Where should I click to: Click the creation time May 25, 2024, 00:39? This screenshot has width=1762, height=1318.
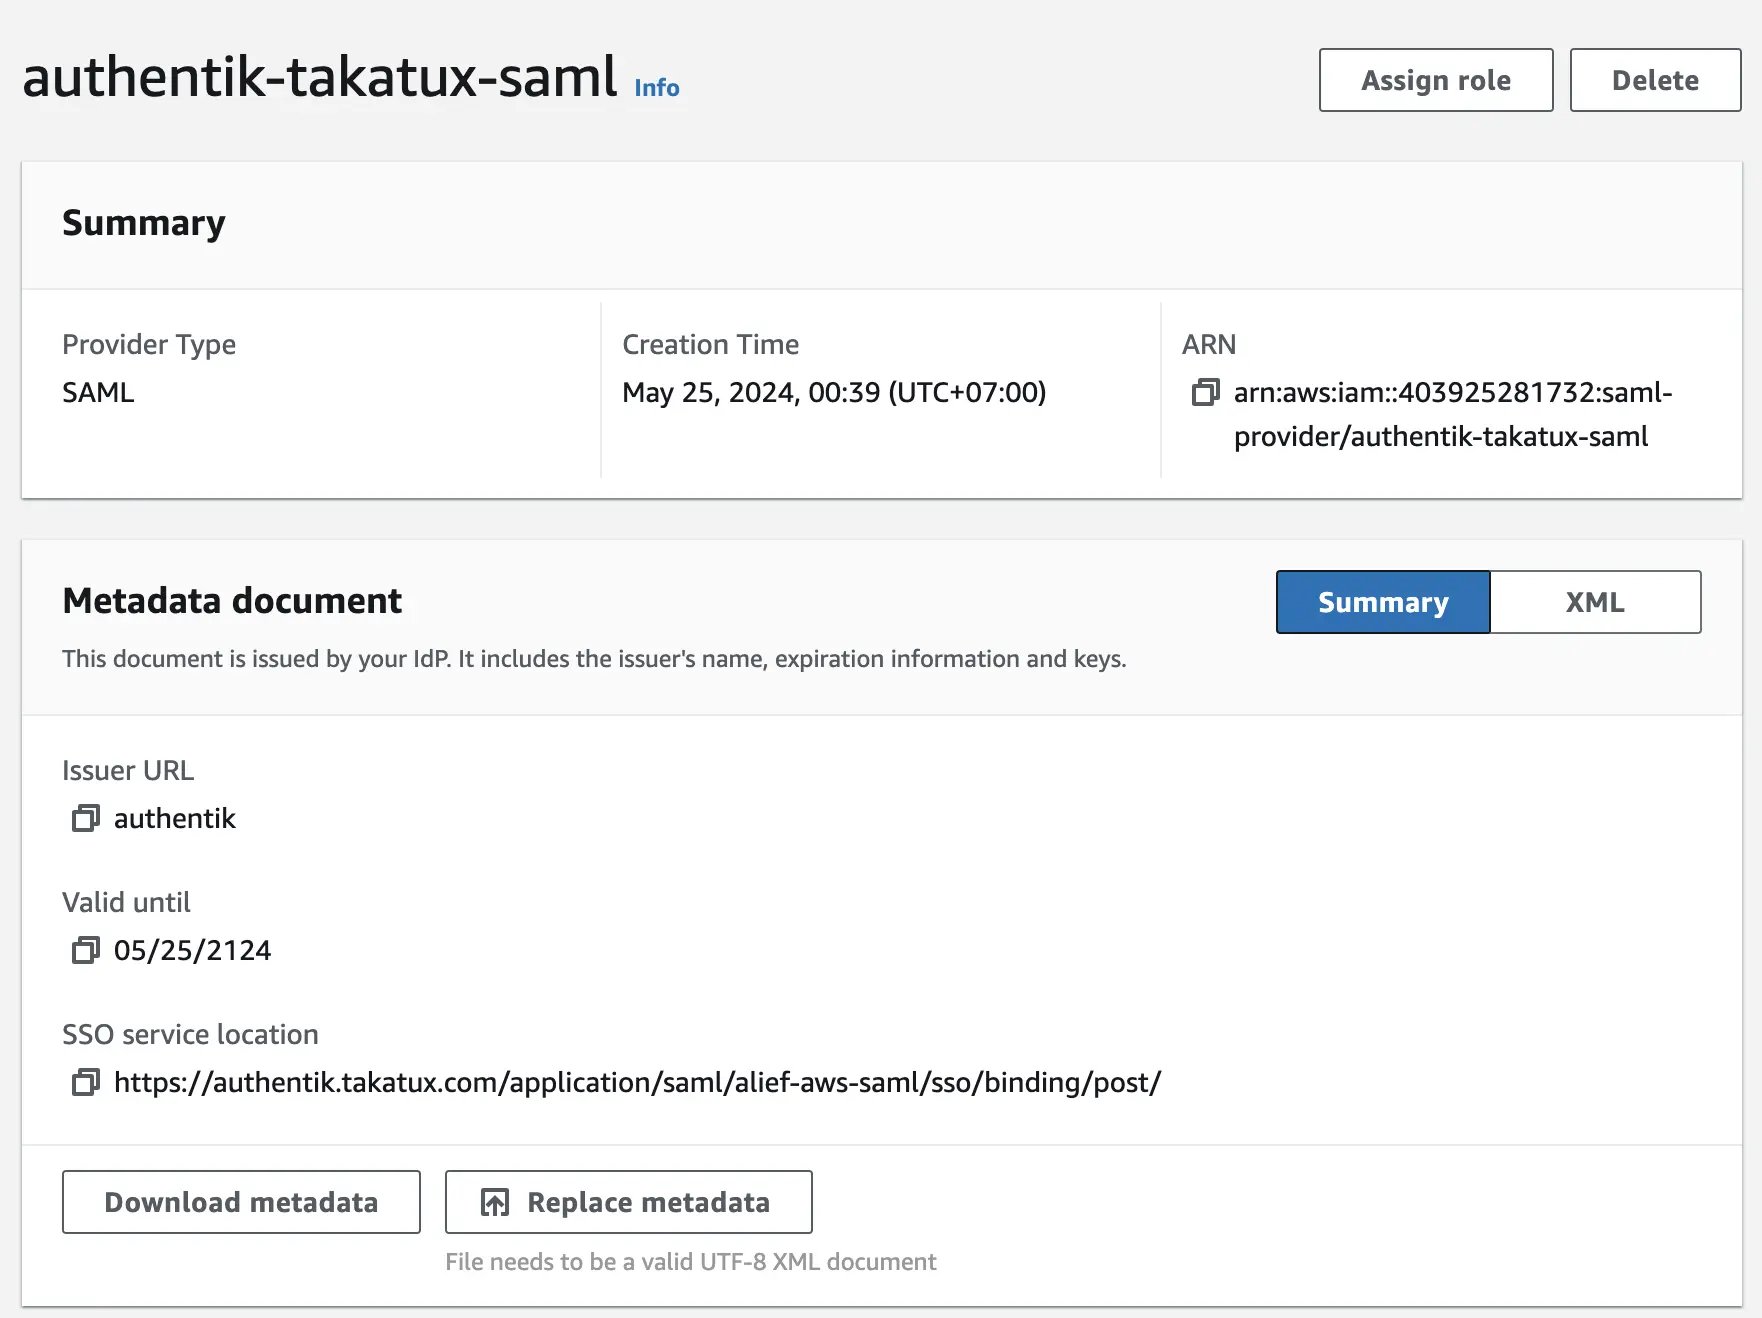pyautogui.click(x=834, y=392)
